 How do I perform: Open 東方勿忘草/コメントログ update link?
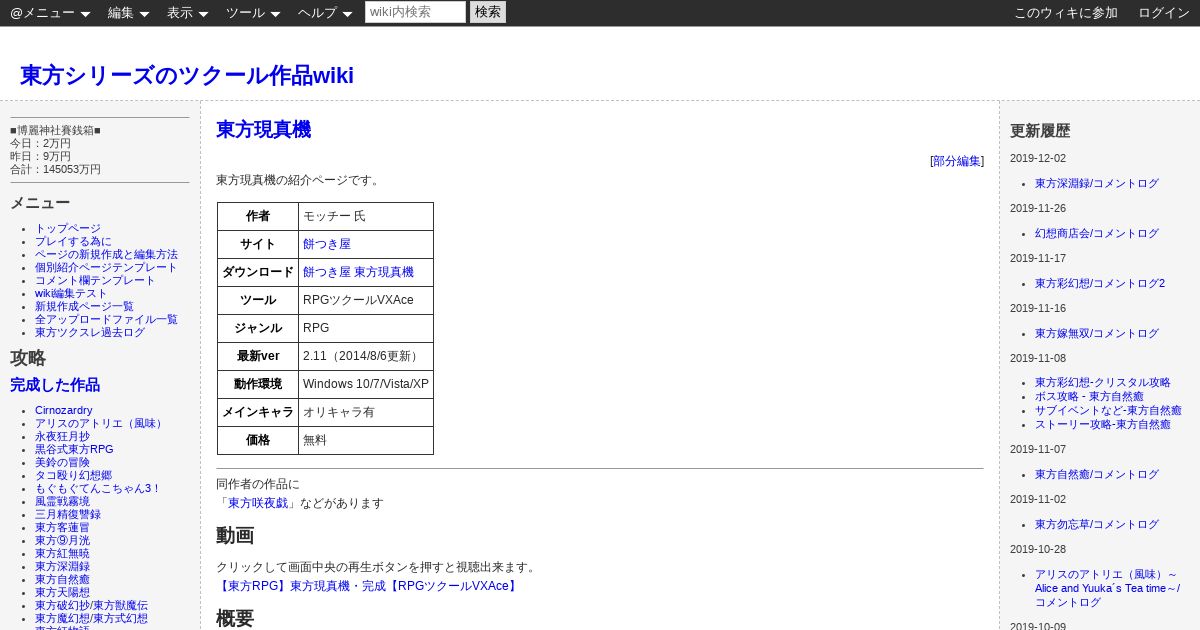coord(1097,524)
